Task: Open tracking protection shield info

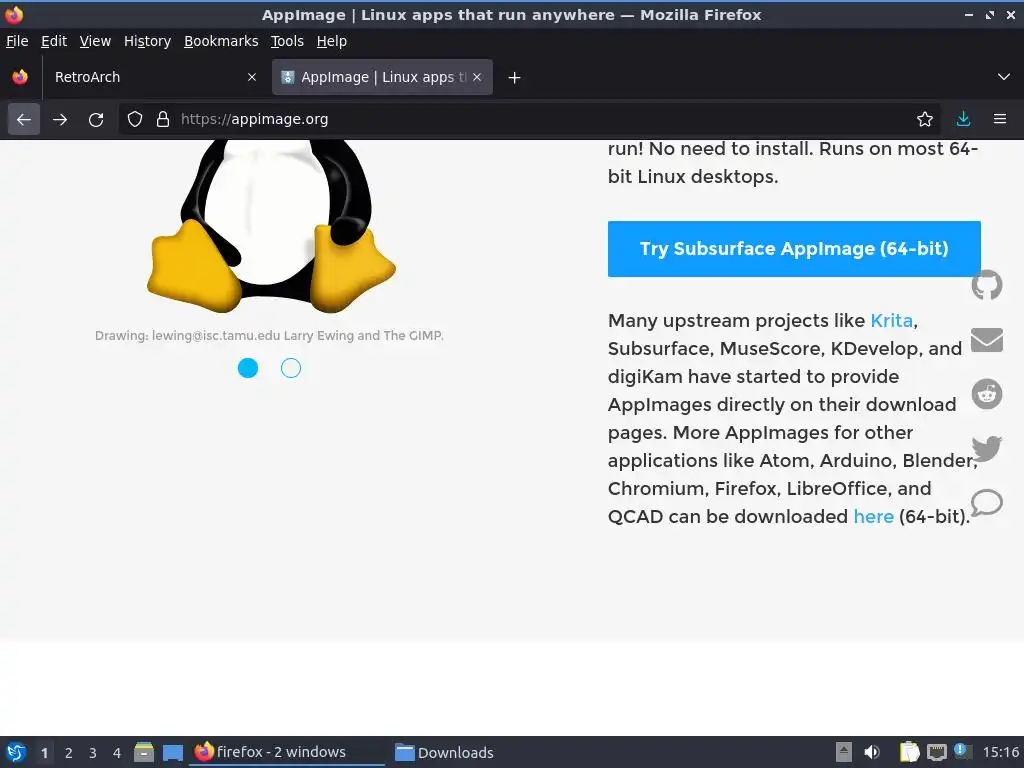Action: 135,120
